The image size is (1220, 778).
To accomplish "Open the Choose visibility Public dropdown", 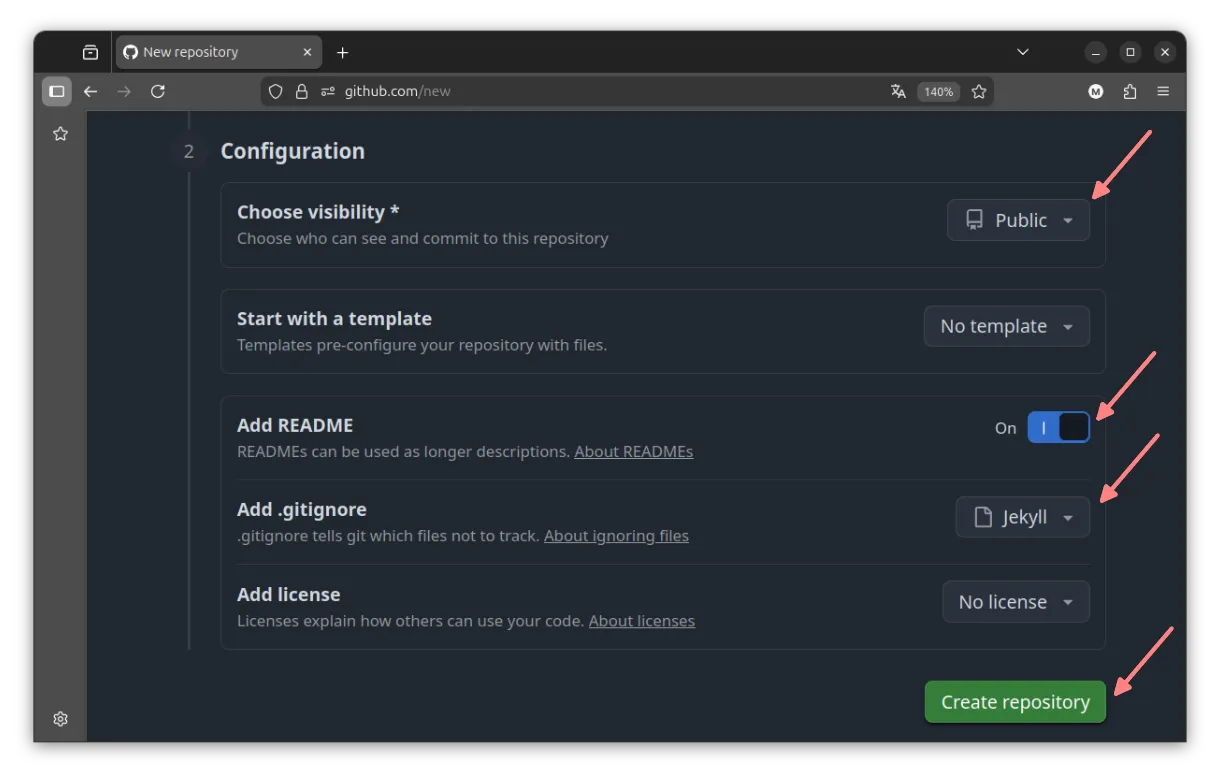I will coord(1017,219).
